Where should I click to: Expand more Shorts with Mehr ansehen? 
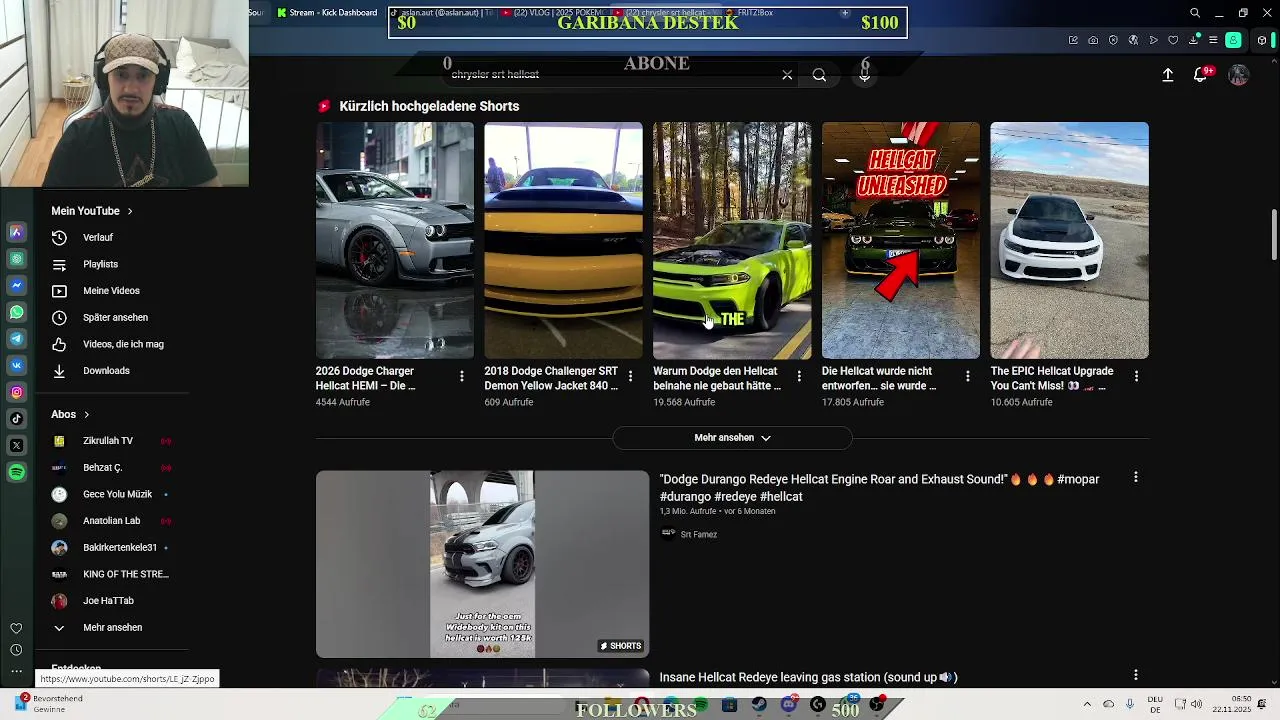(732, 438)
